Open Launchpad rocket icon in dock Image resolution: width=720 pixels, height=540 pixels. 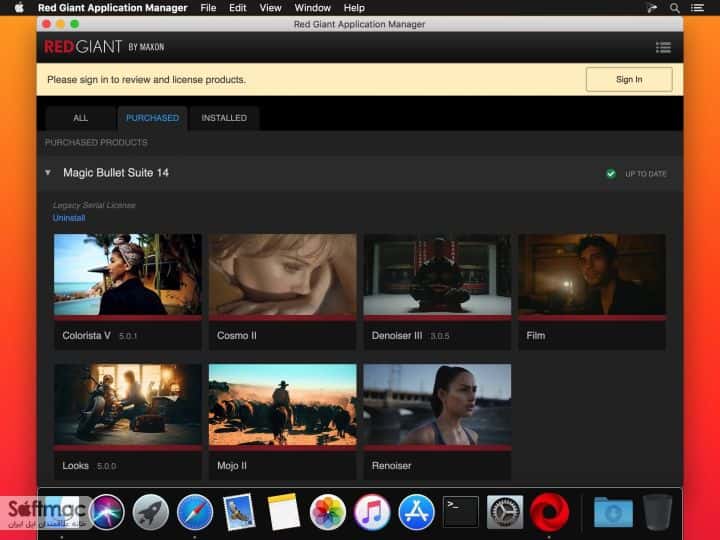(151, 512)
